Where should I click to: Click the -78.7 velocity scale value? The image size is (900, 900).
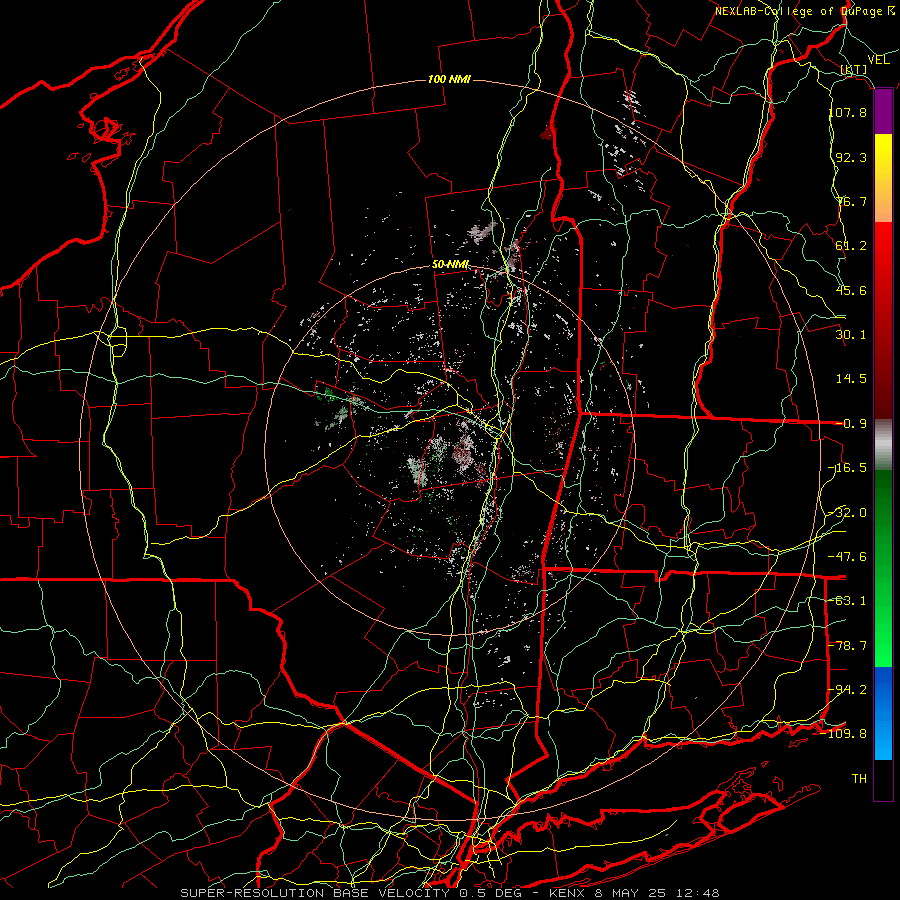point(848,646)
